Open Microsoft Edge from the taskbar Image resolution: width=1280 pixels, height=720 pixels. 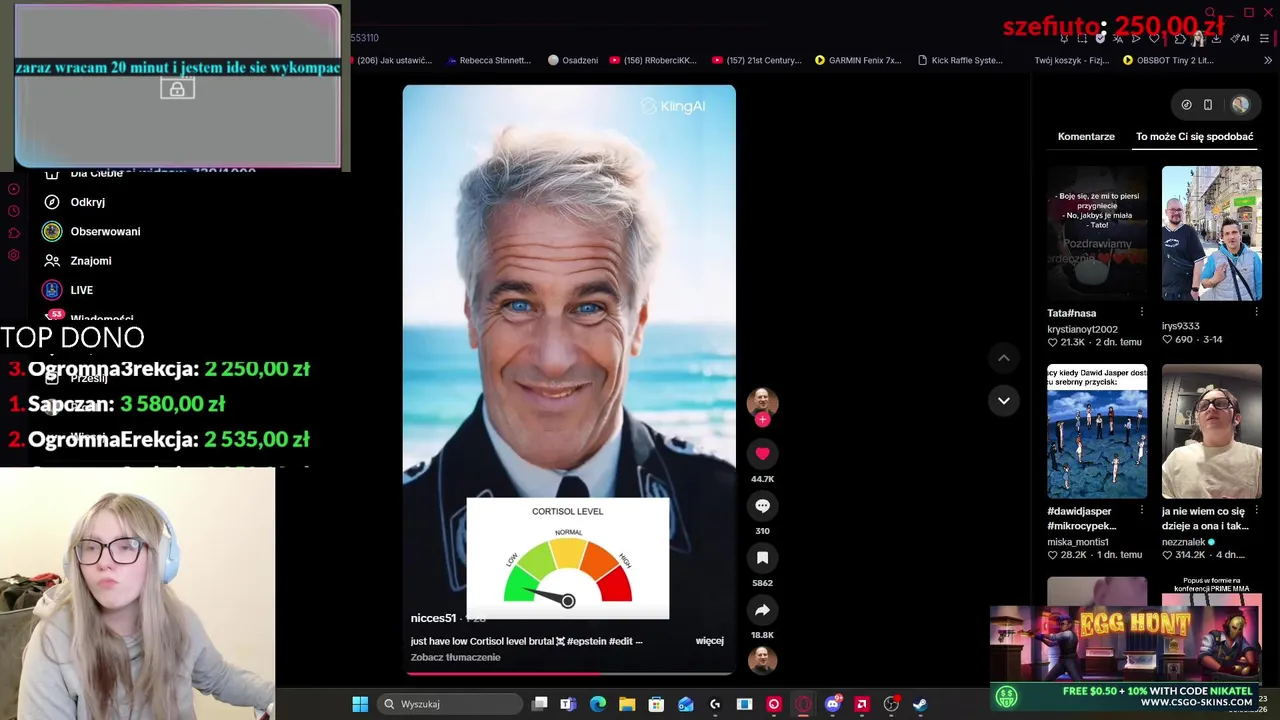598,704
